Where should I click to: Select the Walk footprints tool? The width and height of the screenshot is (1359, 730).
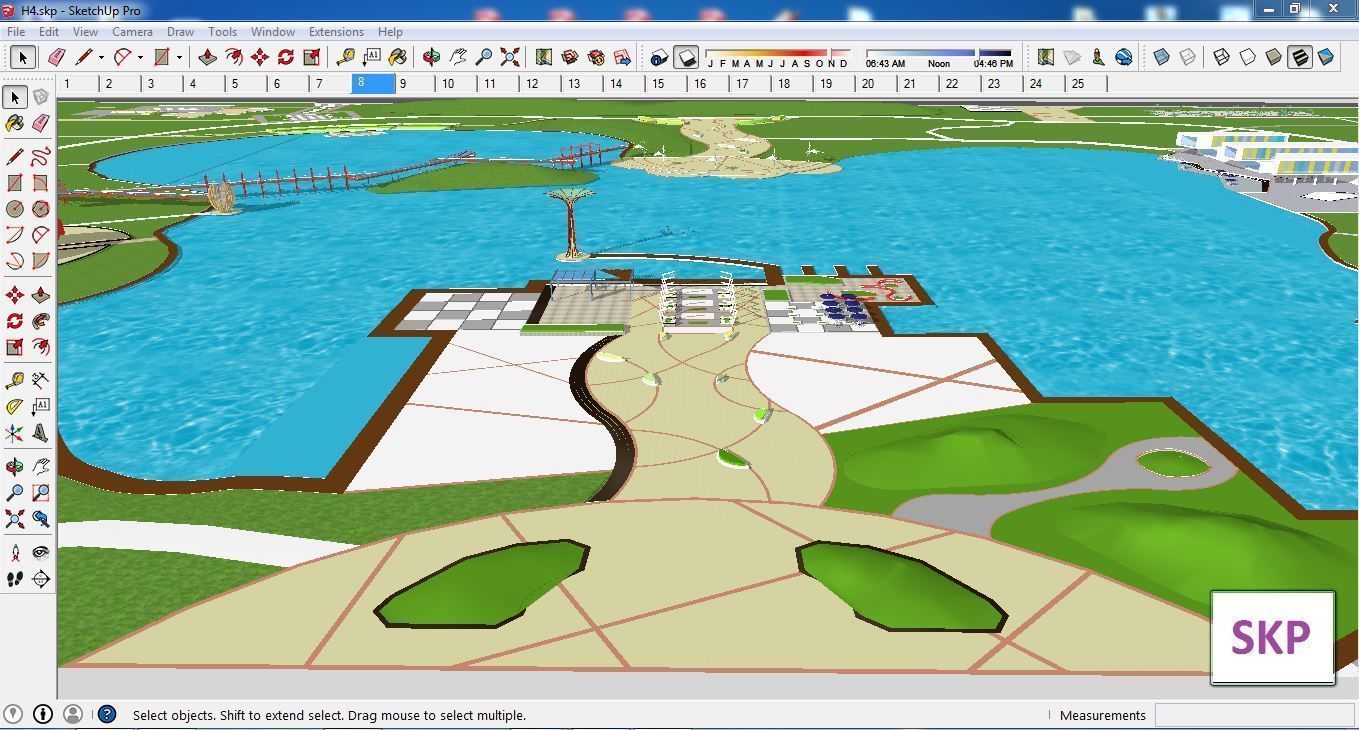pos(15,579)
